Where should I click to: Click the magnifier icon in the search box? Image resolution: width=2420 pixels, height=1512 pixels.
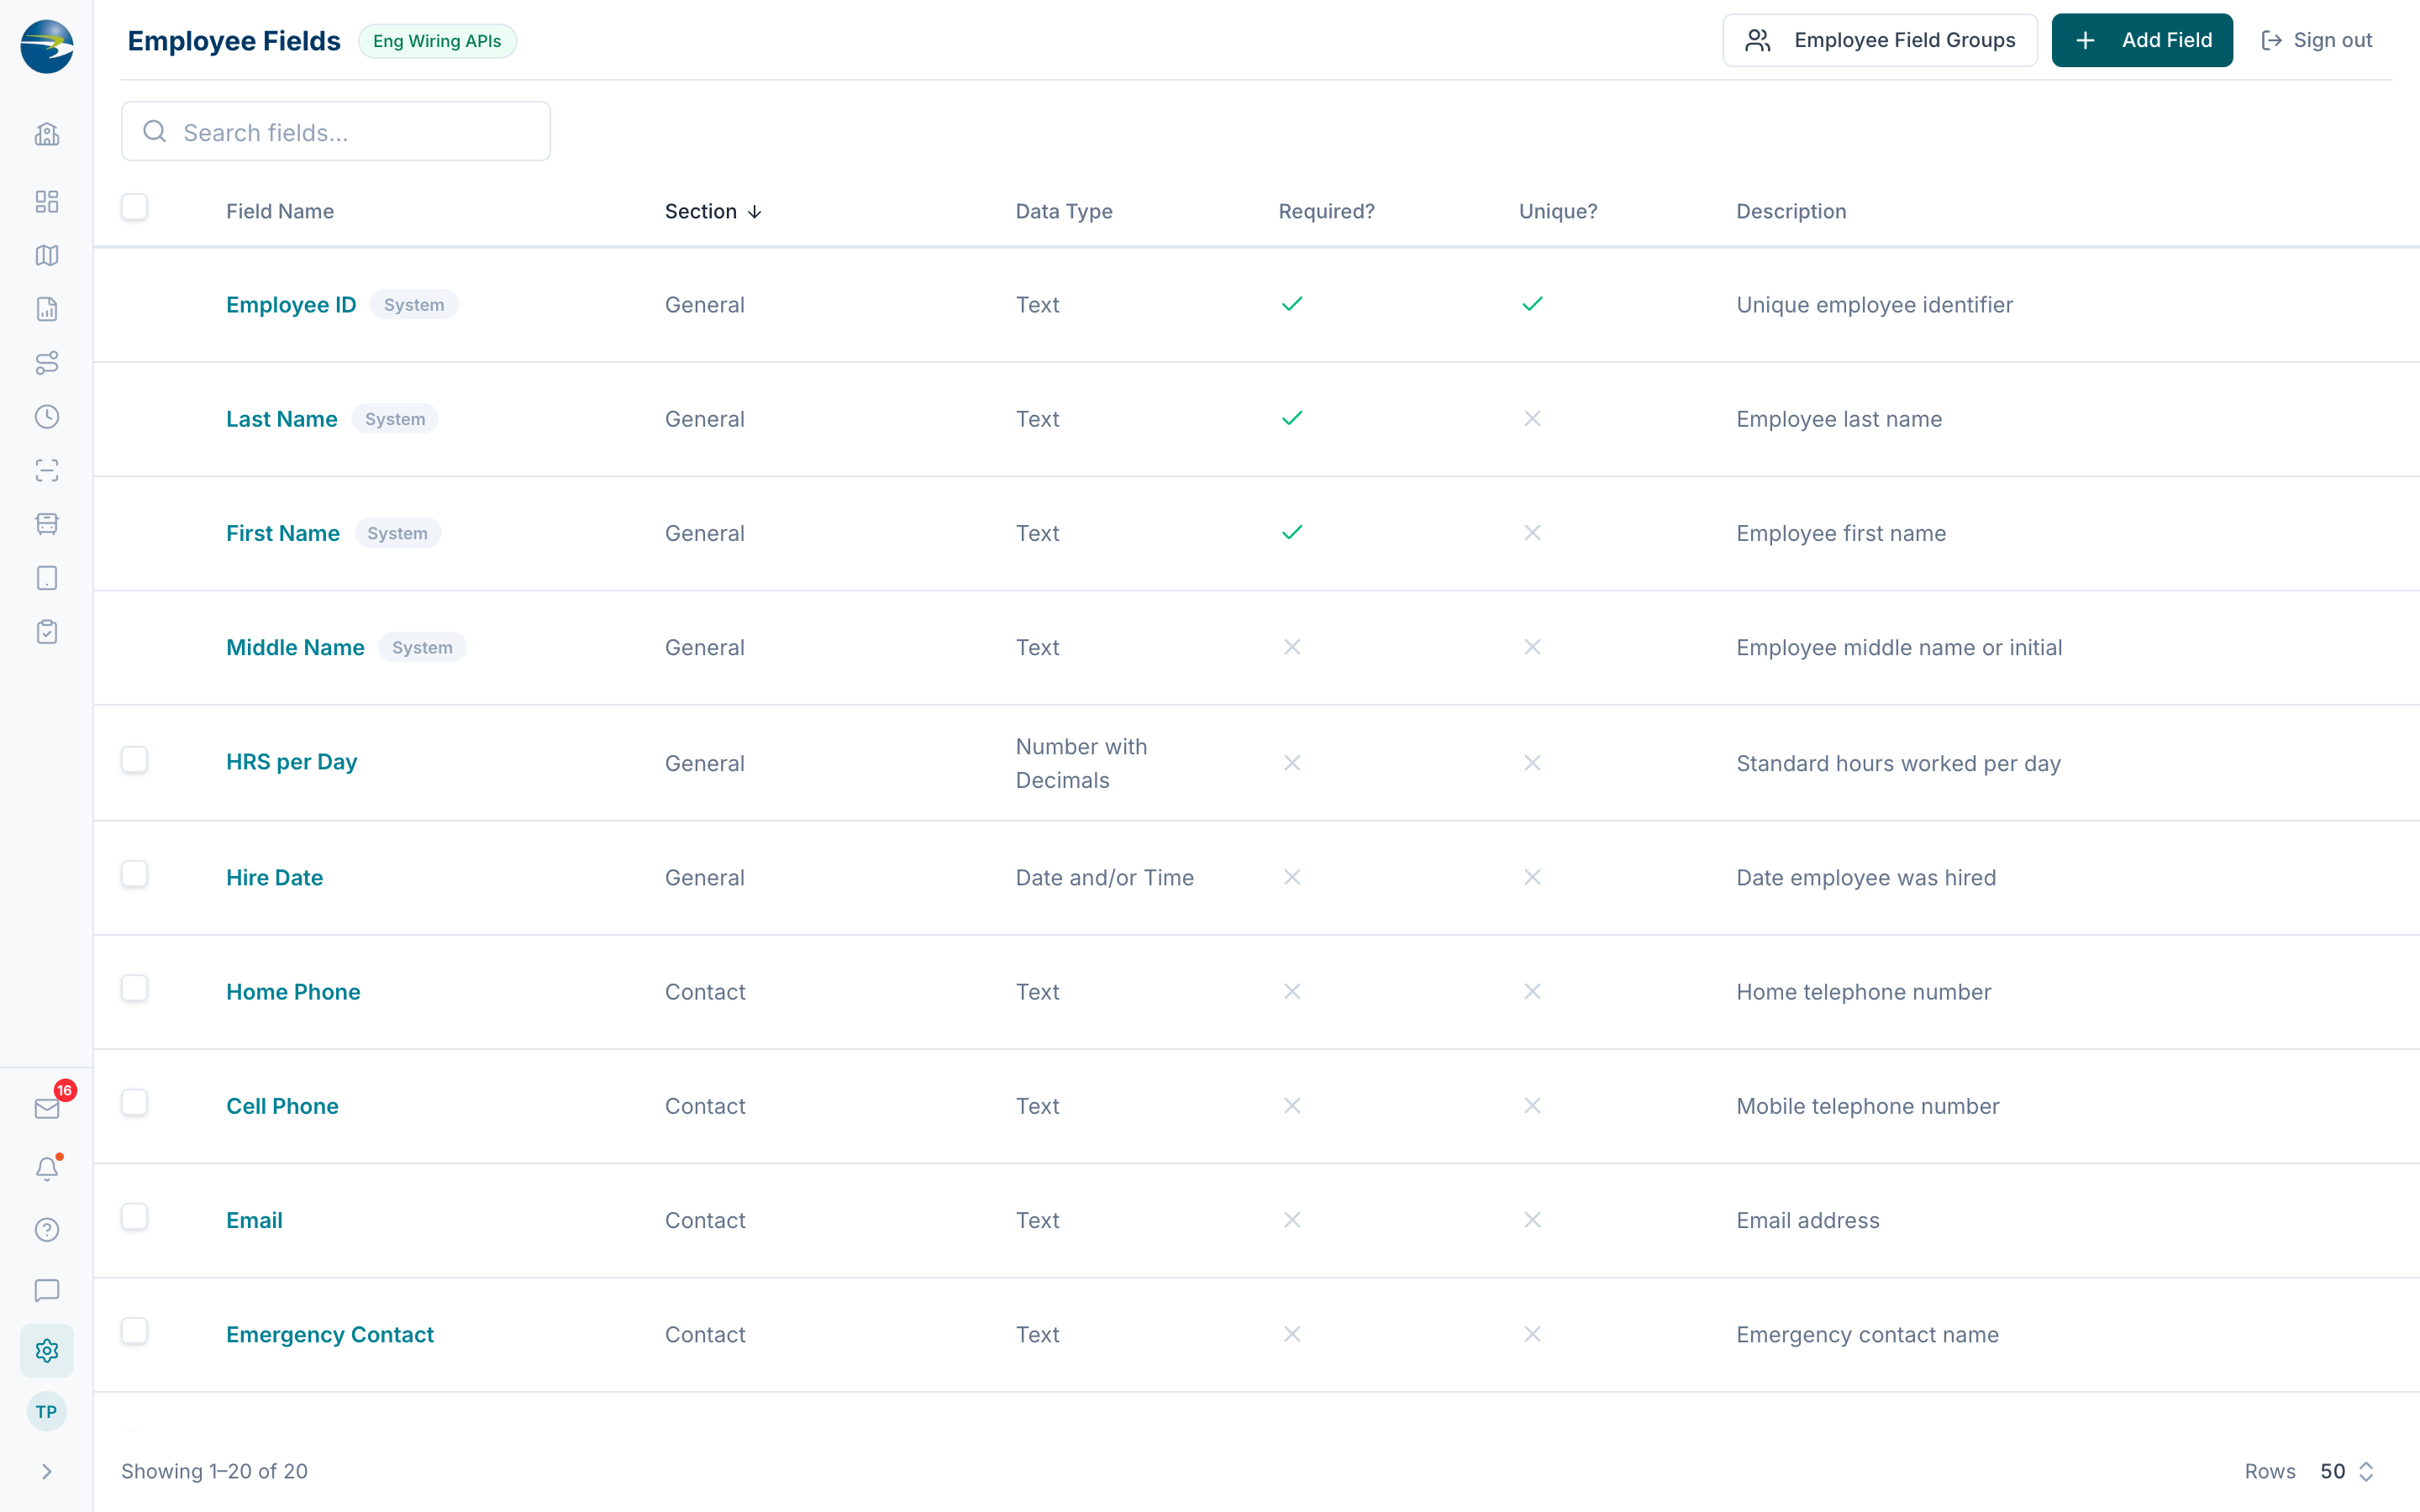[x=155, y=131]
